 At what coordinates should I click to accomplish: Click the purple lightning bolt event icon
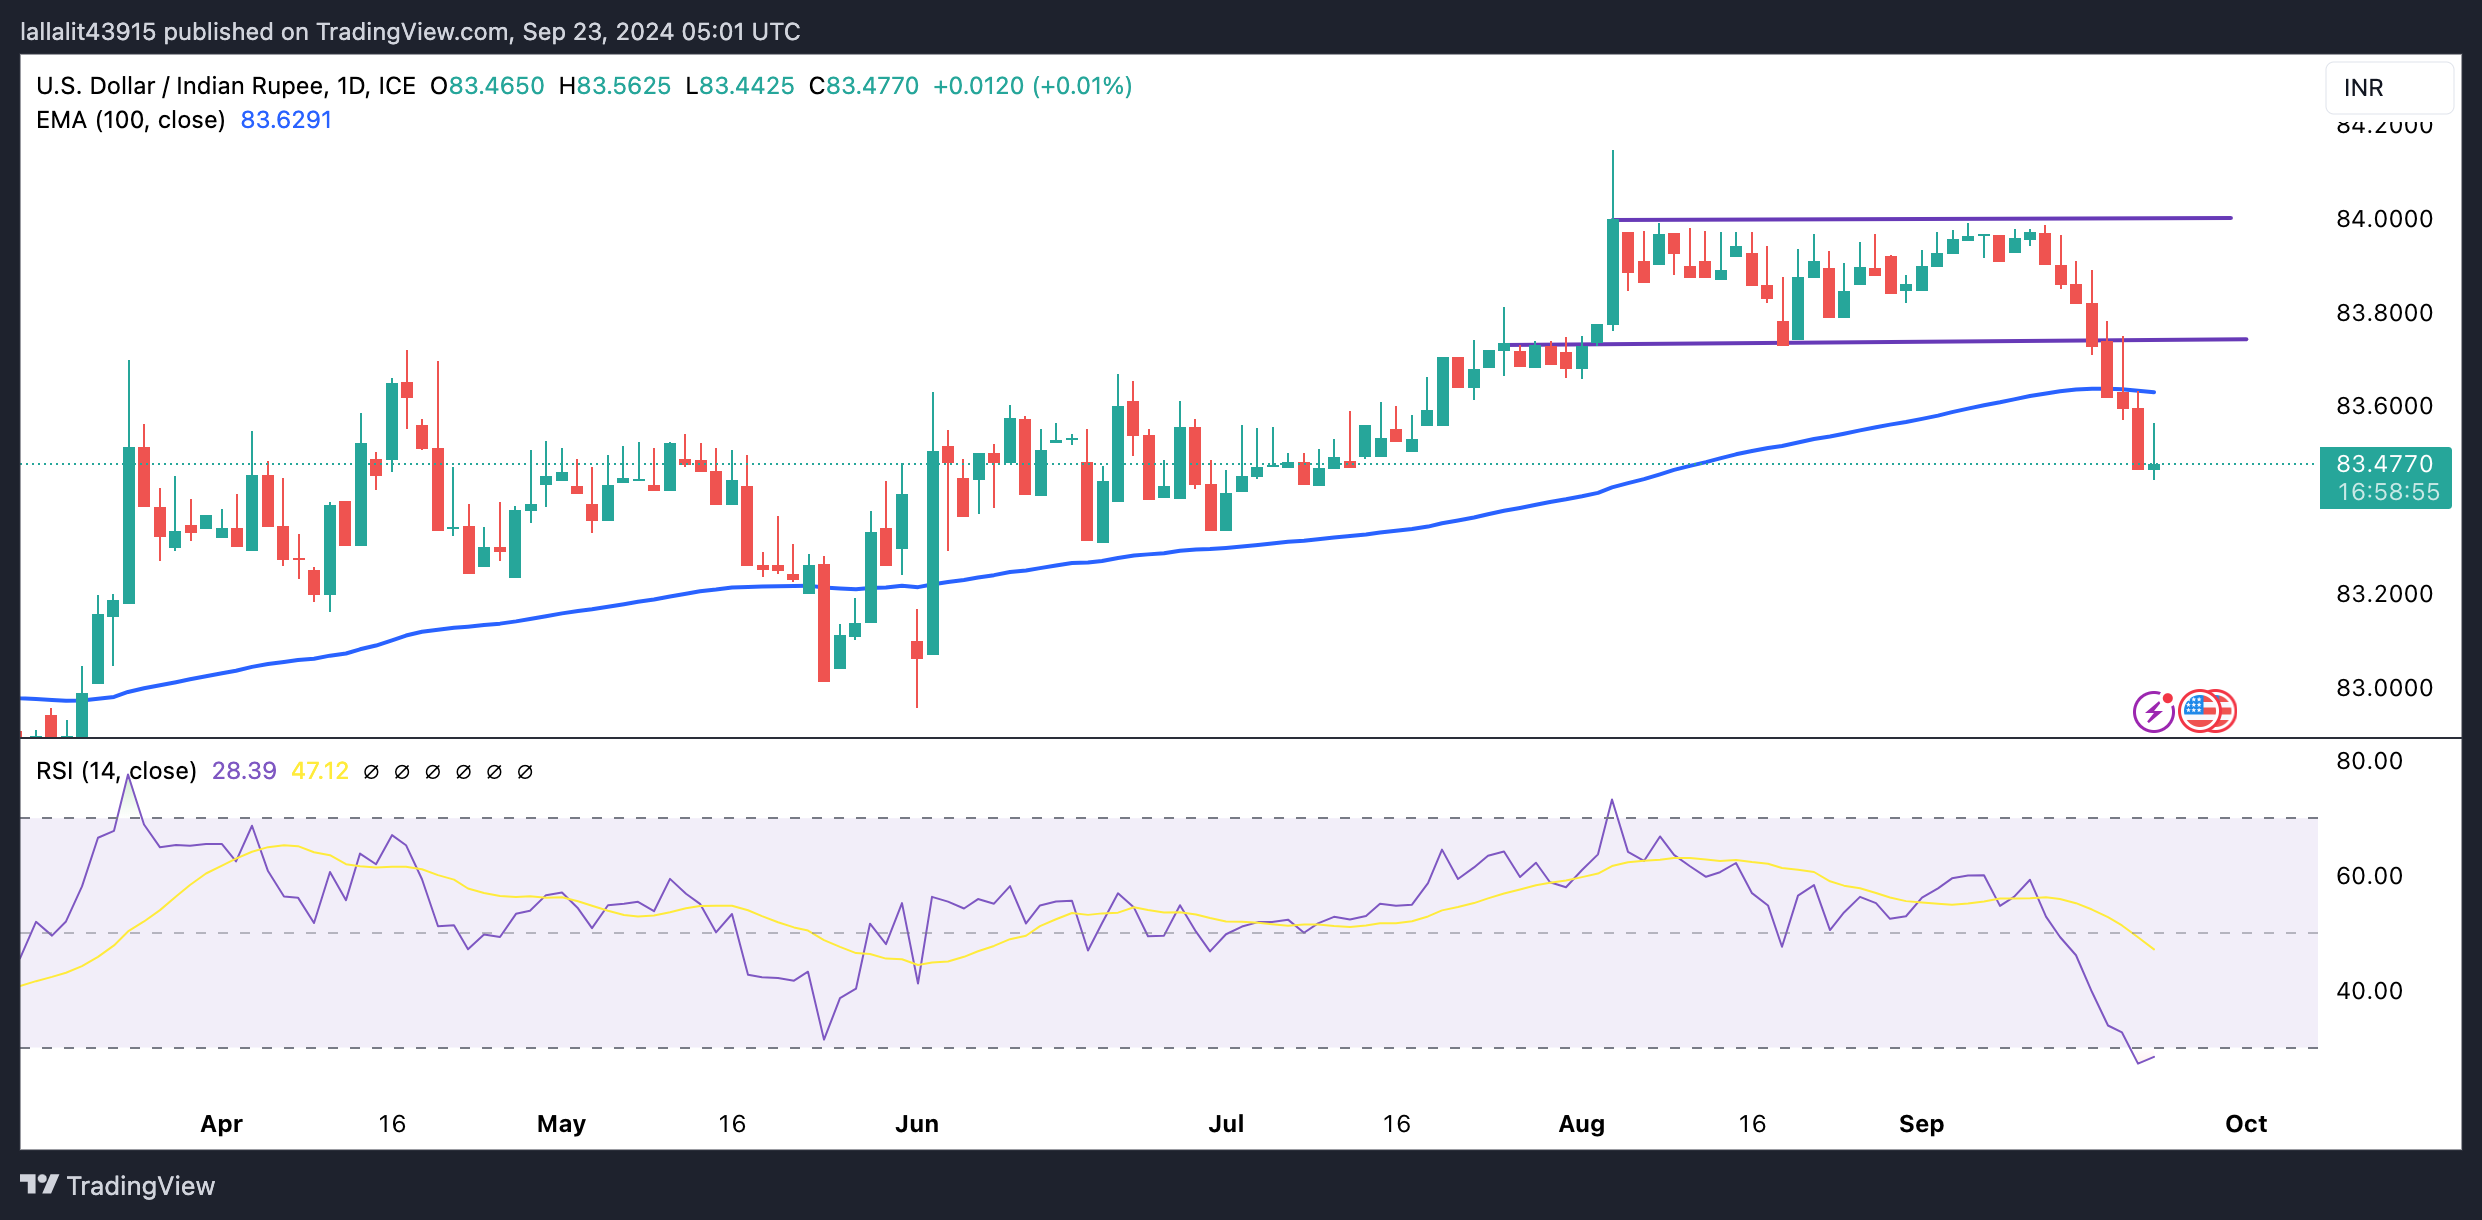2152,712
